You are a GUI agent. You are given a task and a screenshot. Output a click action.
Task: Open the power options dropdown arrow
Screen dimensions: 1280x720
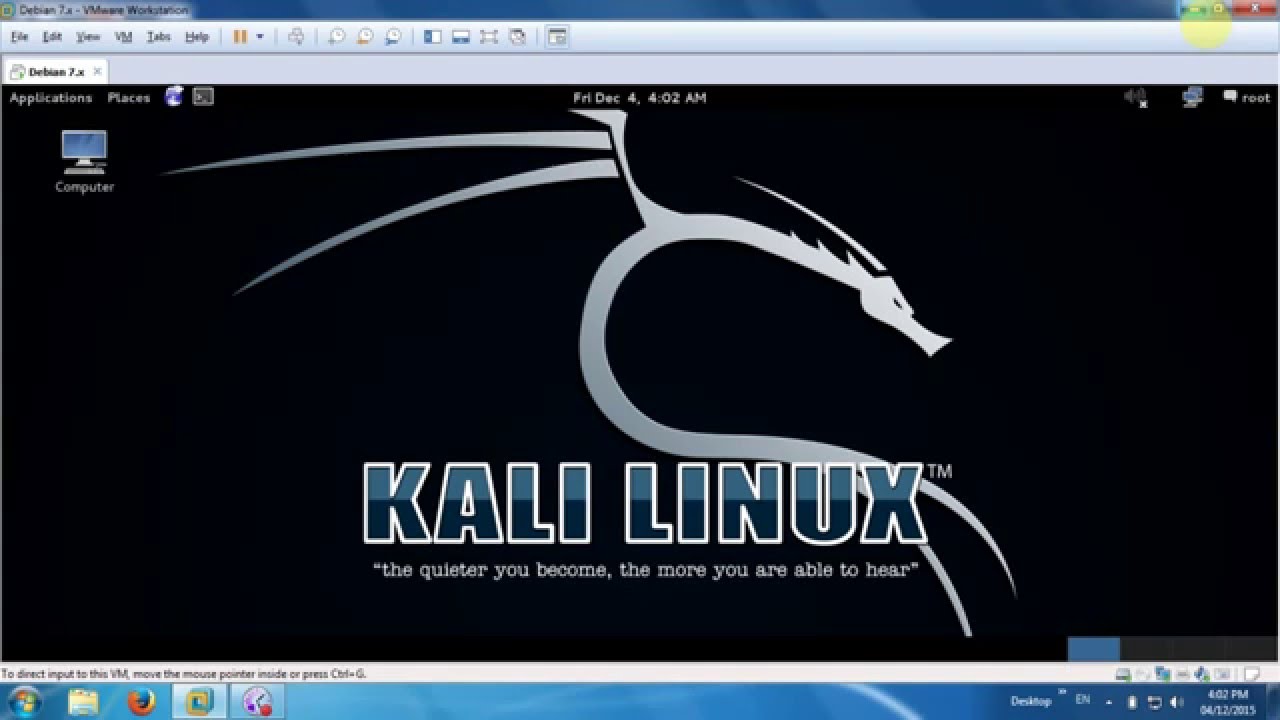[x=260, y=37]
